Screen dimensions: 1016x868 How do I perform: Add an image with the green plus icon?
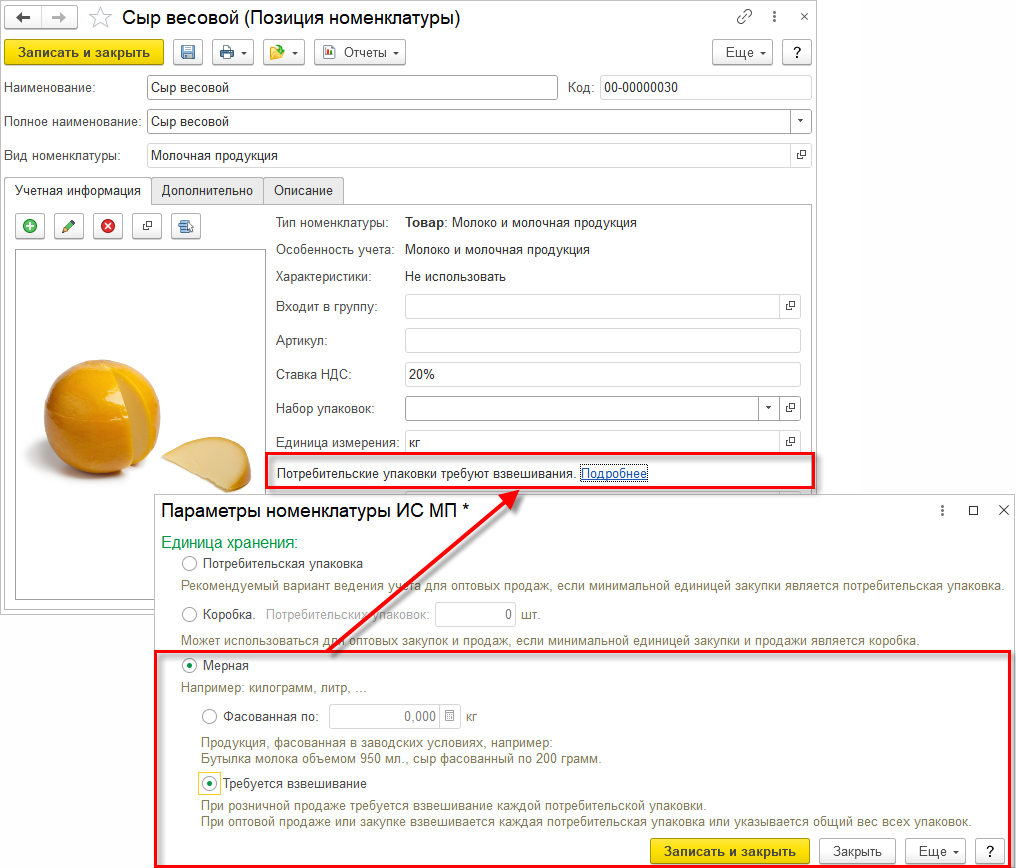pos(30,226)
